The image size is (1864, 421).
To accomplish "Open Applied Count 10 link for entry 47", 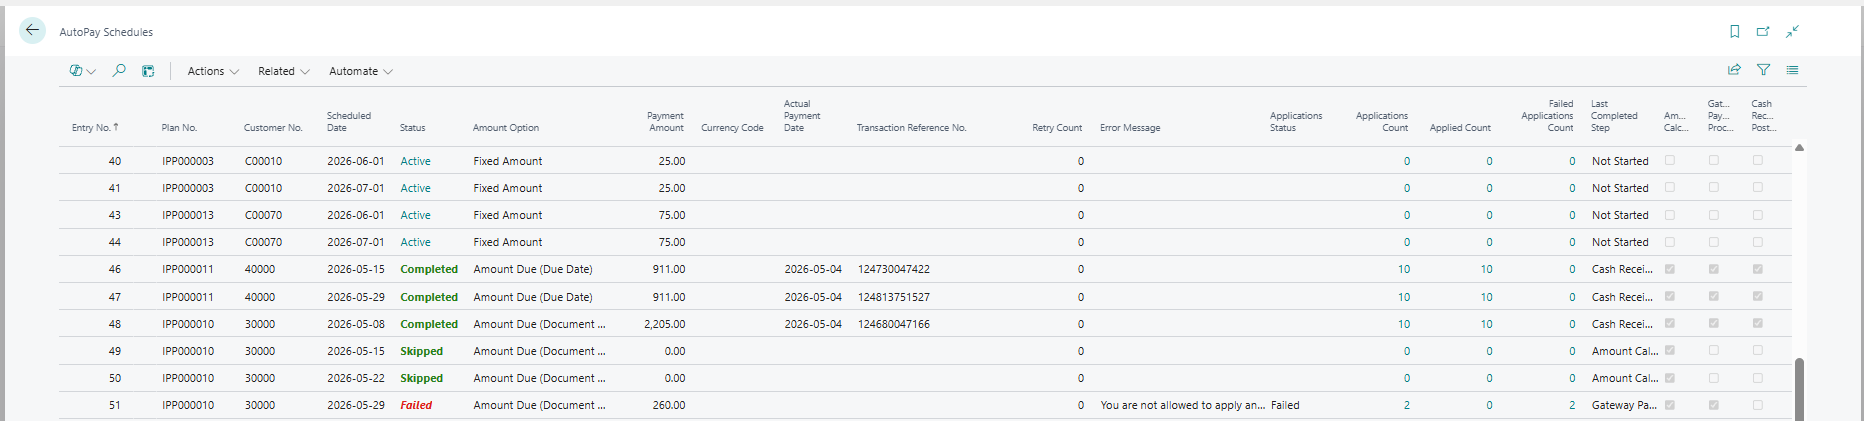I will tap(1486, 297).
